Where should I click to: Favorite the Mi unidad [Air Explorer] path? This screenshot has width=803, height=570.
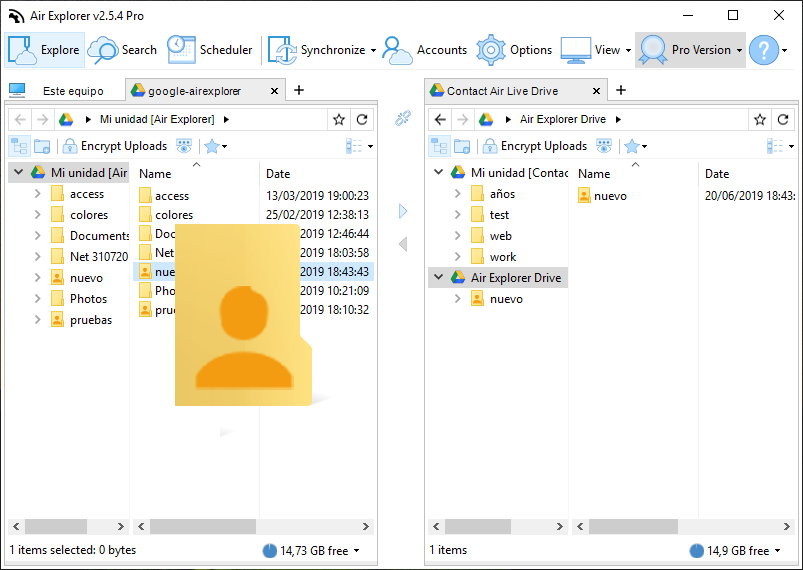click(x=339, y=119)
